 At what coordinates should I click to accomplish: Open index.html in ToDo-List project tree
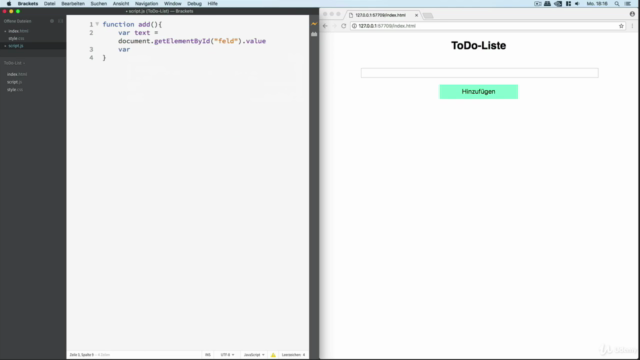point(17,74)
